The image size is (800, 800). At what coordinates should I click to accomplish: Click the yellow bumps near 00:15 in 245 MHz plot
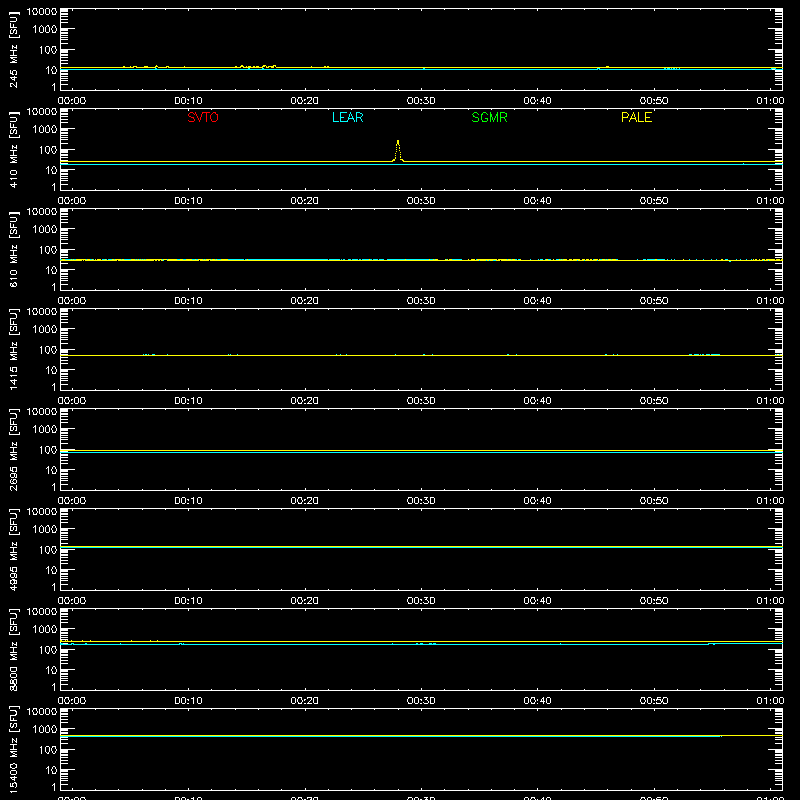click(x=255, y=66)
